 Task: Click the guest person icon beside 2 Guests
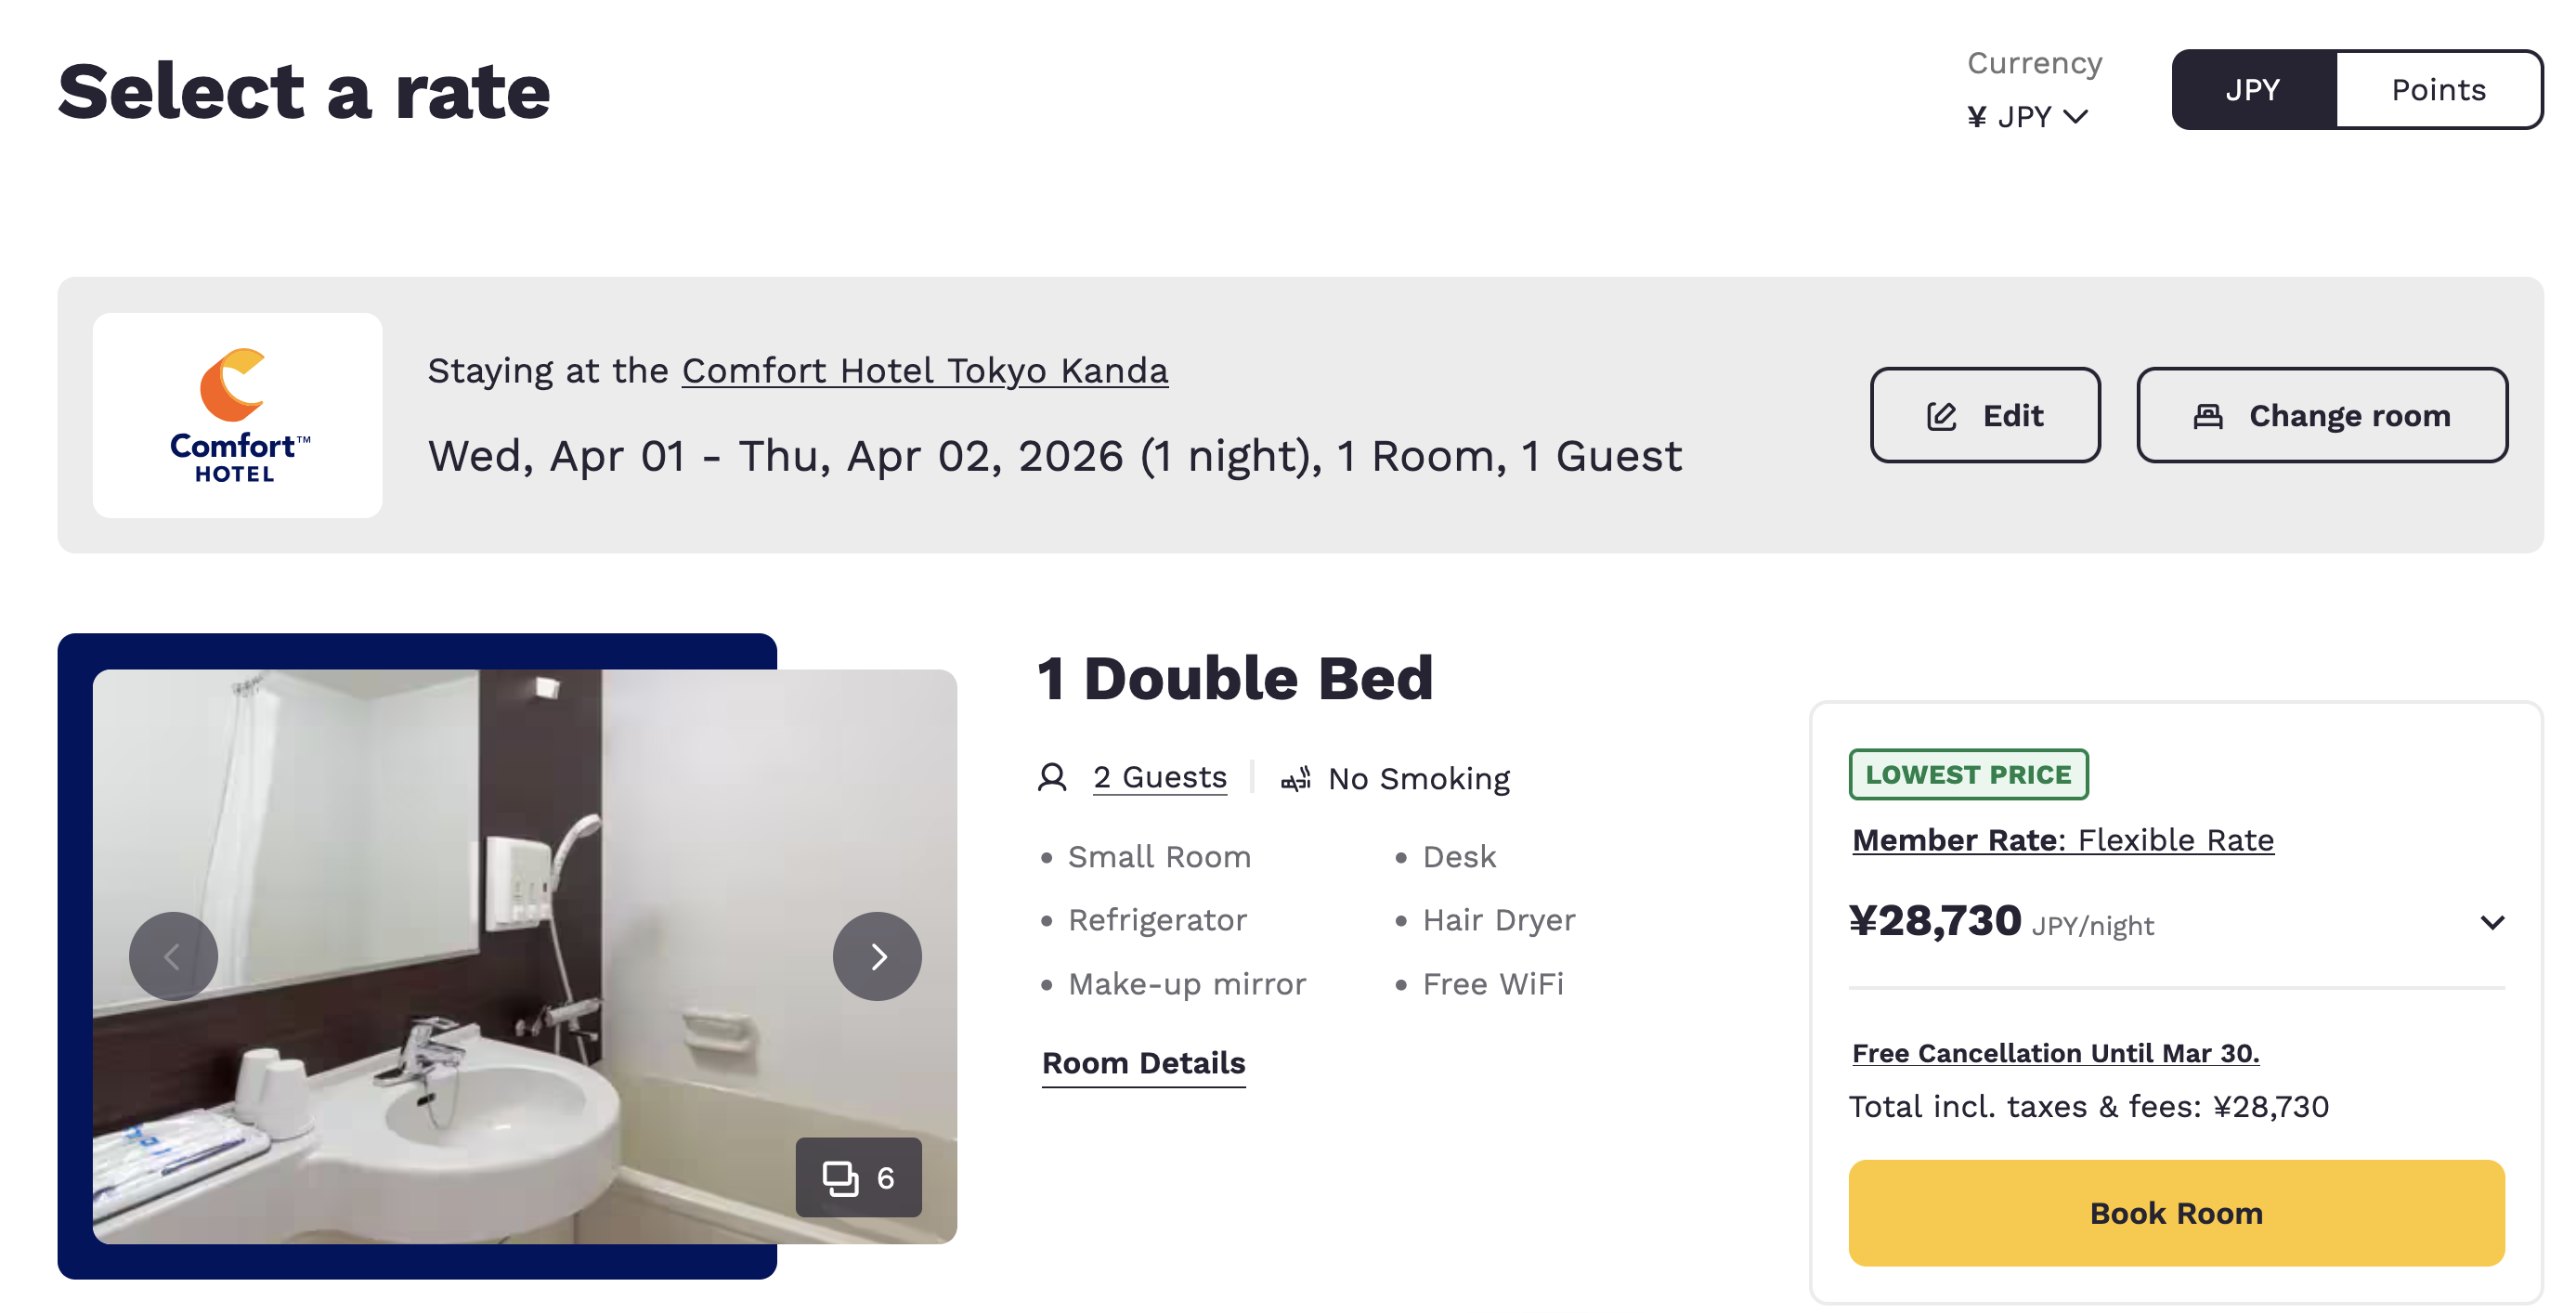1052,777
